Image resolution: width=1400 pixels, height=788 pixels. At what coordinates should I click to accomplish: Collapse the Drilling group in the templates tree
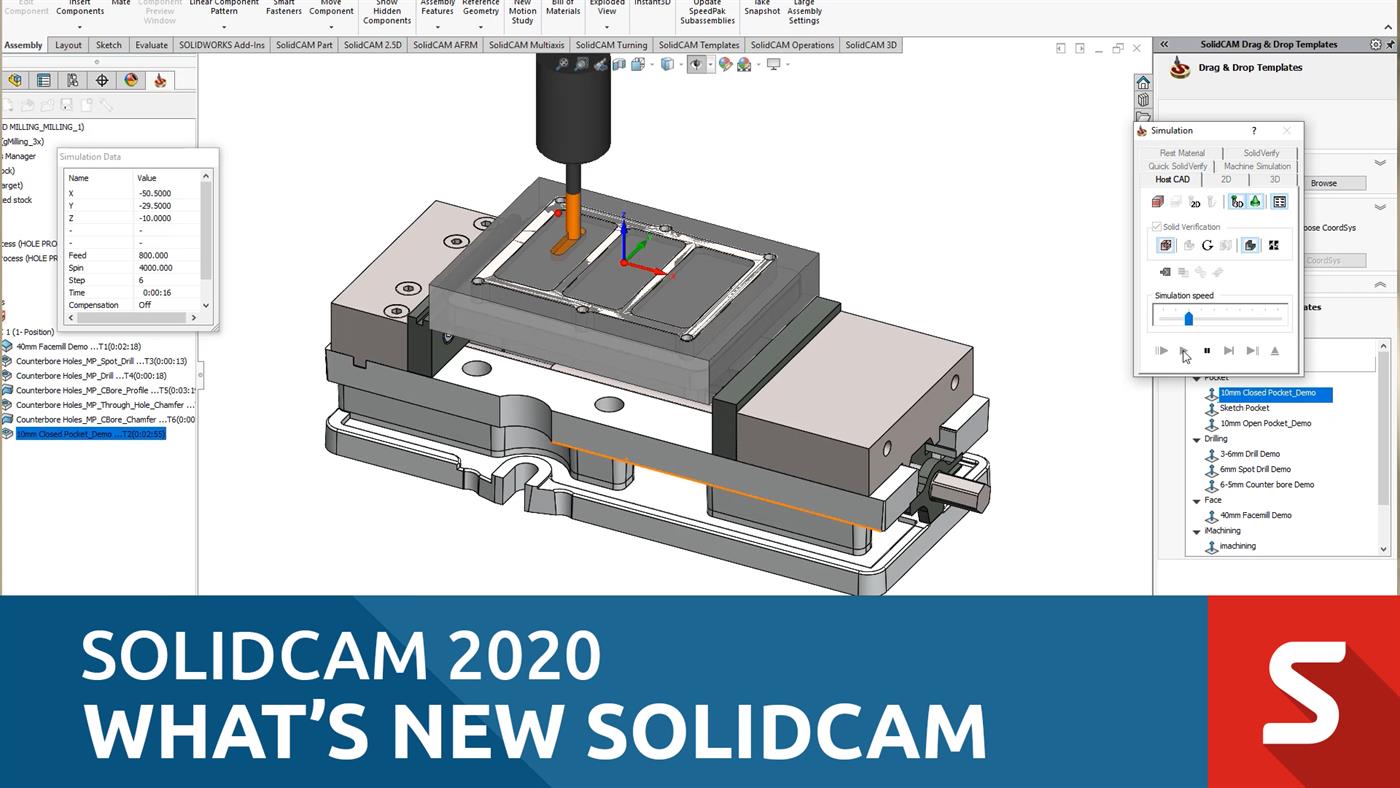(1196, 438)
